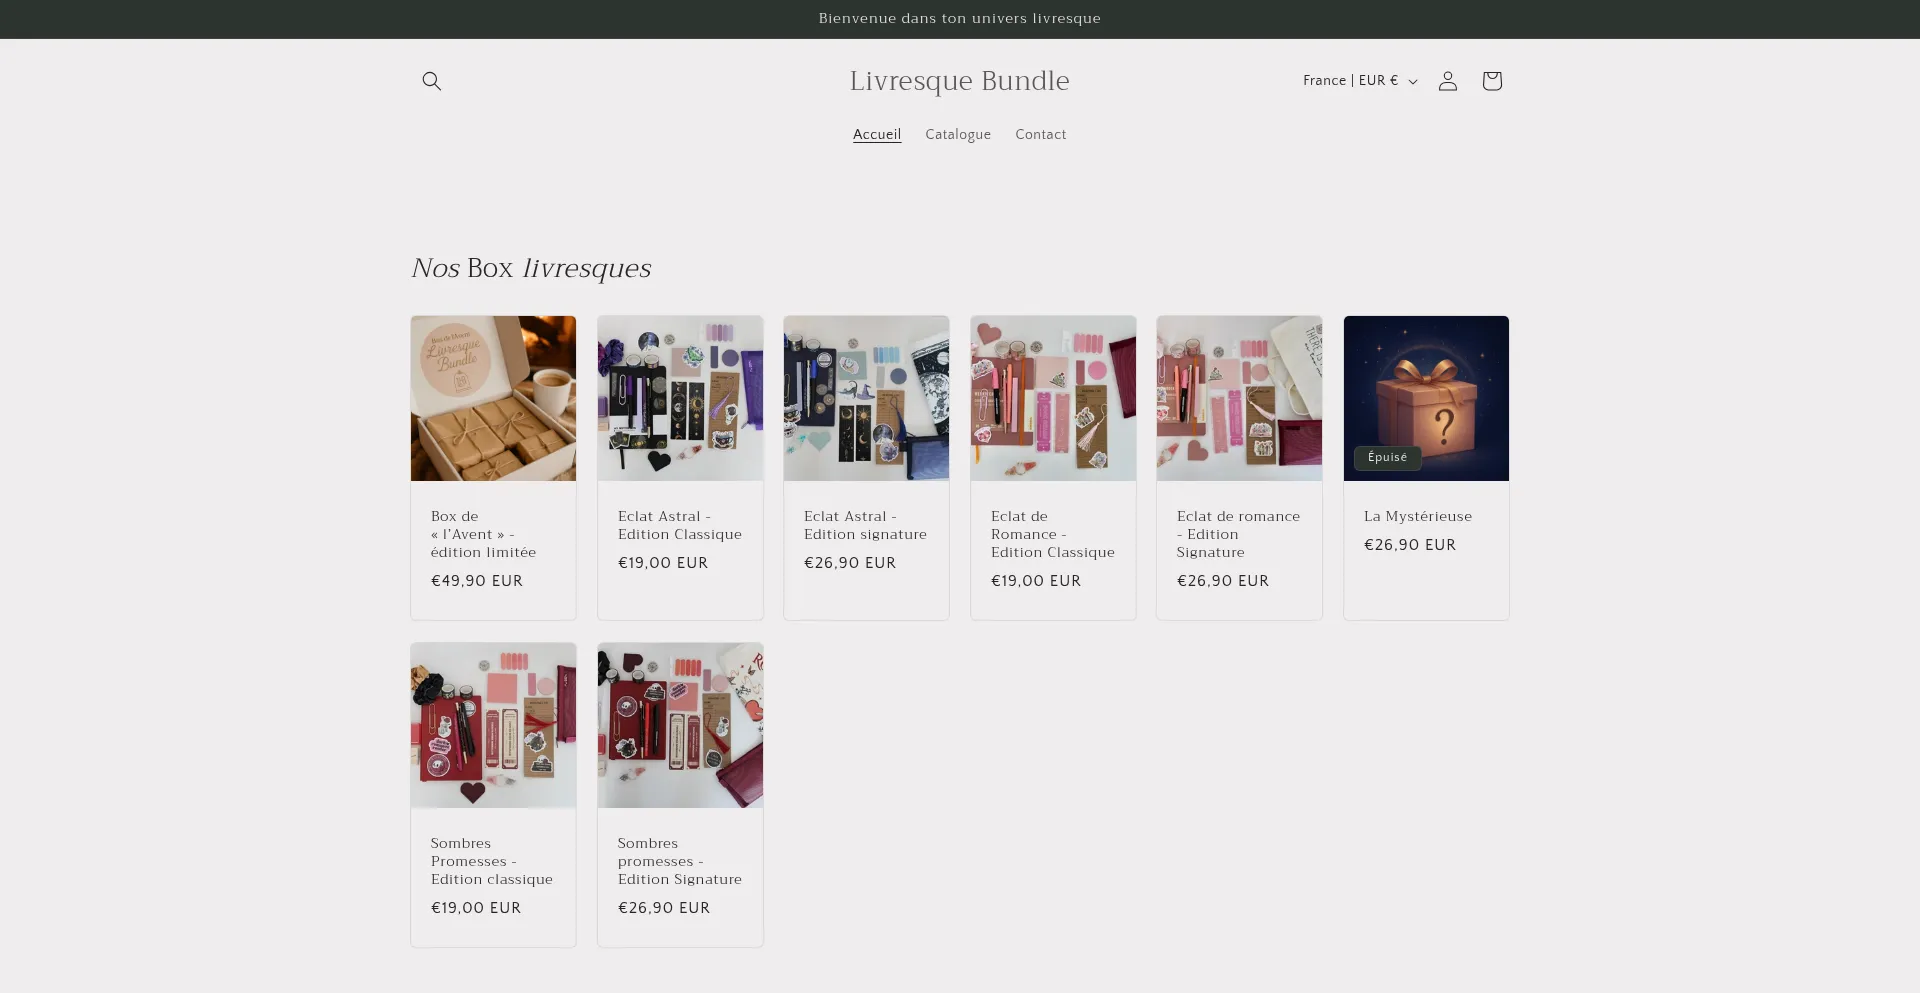
Task: Open Sombres Promesses classique product image
Action: tap(493, 725)
